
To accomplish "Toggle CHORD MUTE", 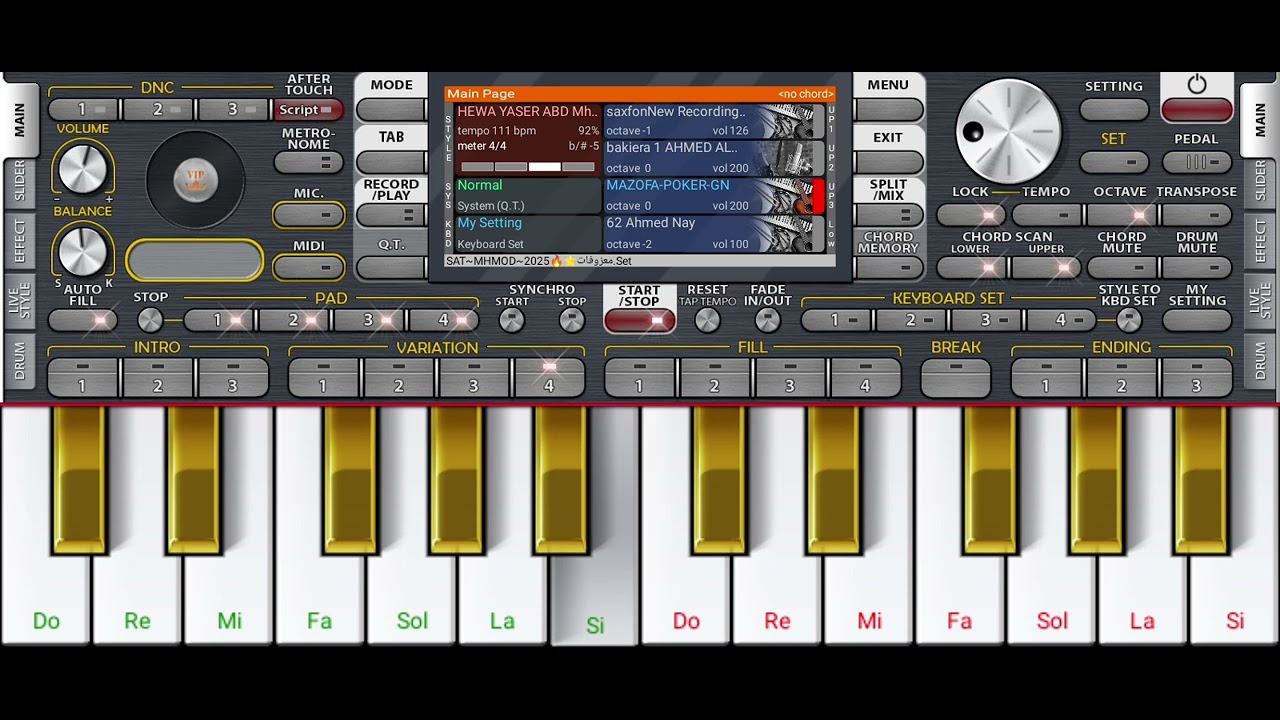I will tap(1121, 267).
